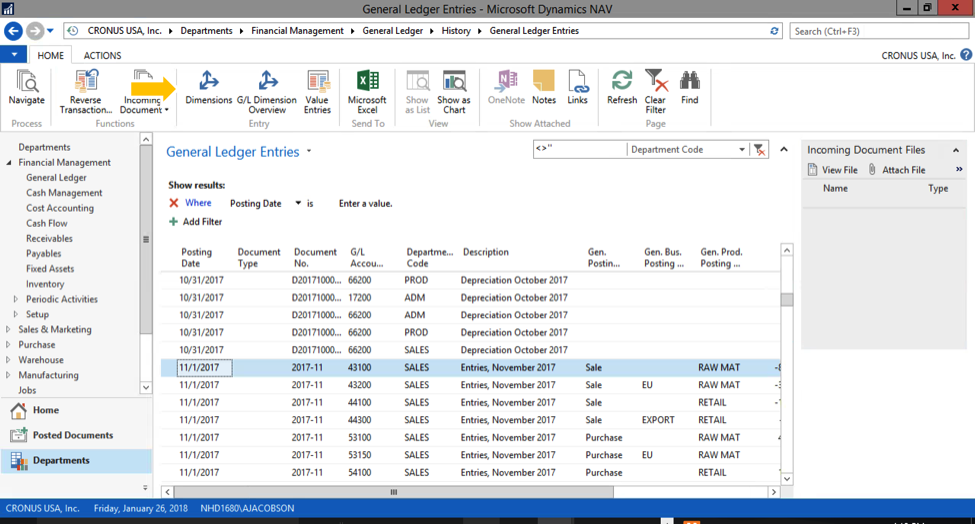Viewport: 975px width, 525px height.
Task: Collapse Financial Management tree node
Action: (x=9, y=162)
